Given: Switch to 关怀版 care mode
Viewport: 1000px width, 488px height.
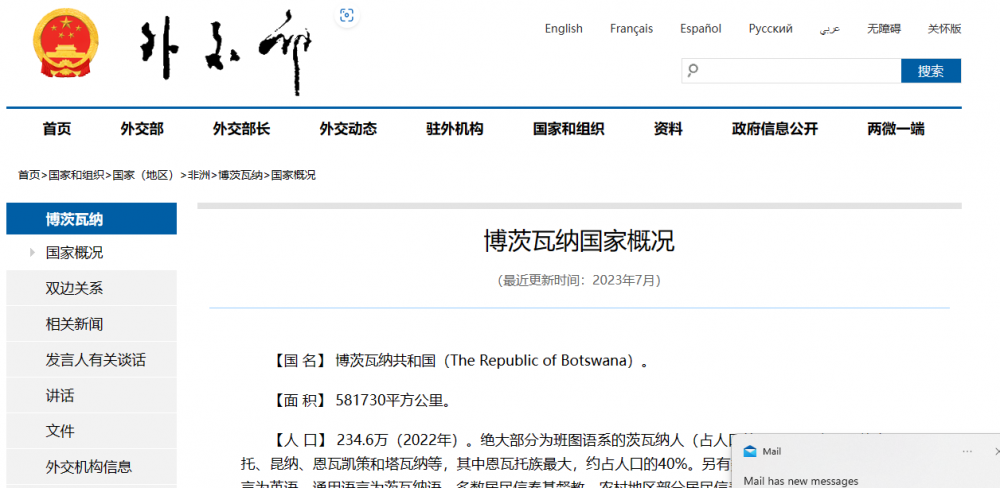Looking at the screenshot, I should pyautogui.click(x=944, y=29).
